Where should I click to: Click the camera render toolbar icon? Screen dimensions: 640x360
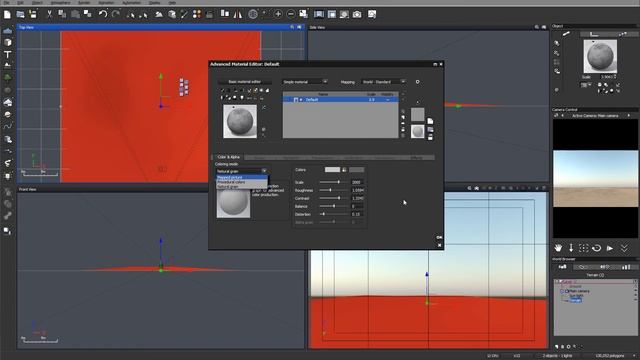(357, 14)
